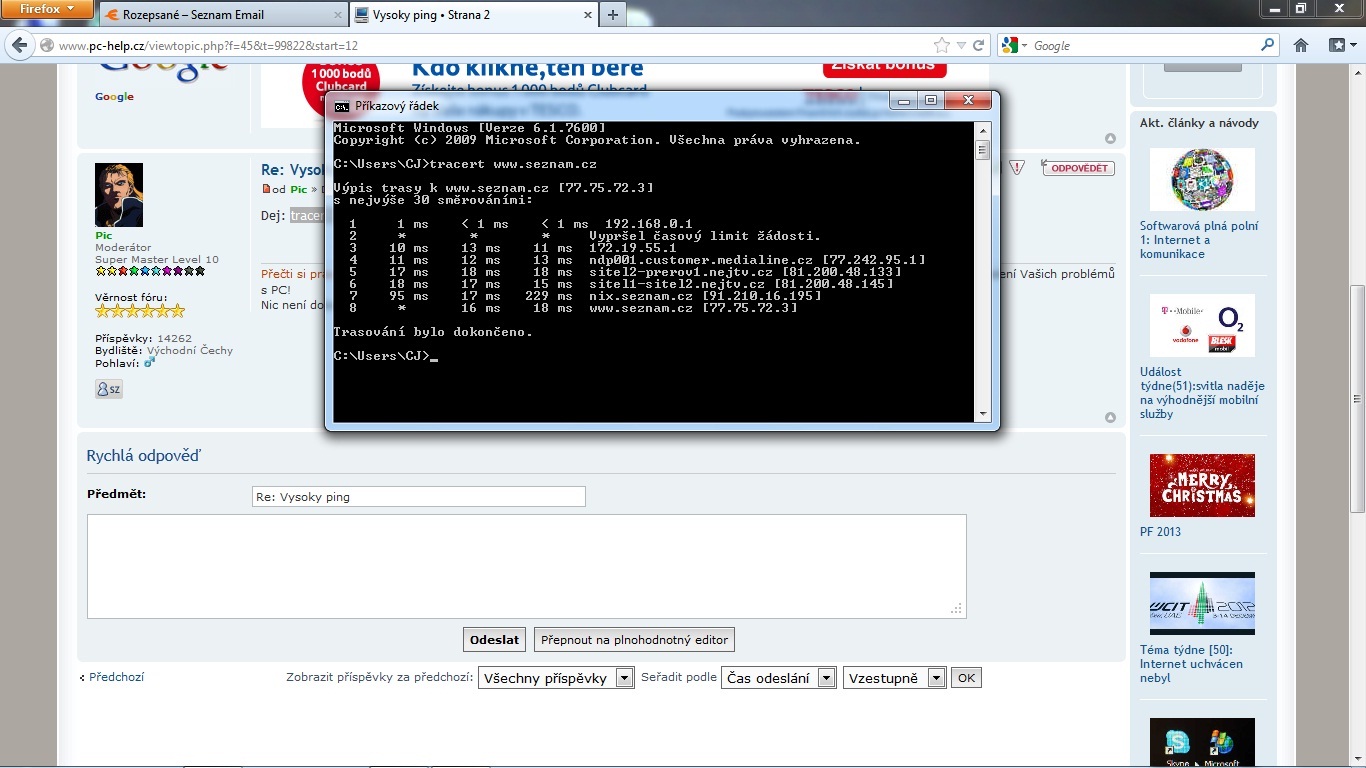Screen dimensions: 1366x768
Task: Click the WCIT 2012 thumbnail image
Action: [x=1202, y=603]
